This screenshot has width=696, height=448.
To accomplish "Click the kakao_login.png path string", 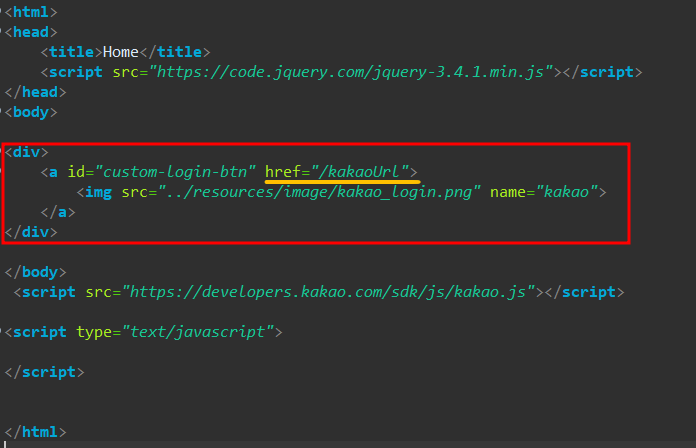I will (320, 192).
